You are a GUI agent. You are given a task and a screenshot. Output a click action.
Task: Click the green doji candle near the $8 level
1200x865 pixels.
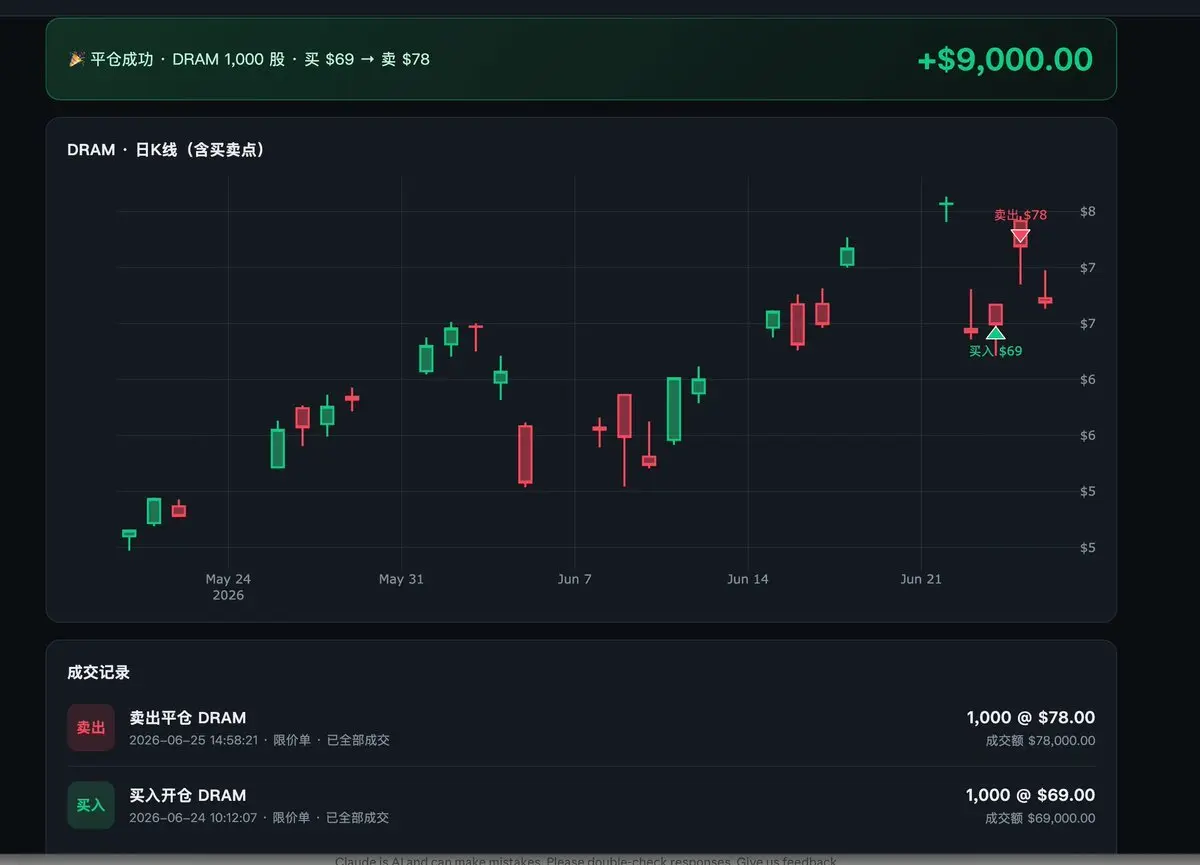(946, 207)
